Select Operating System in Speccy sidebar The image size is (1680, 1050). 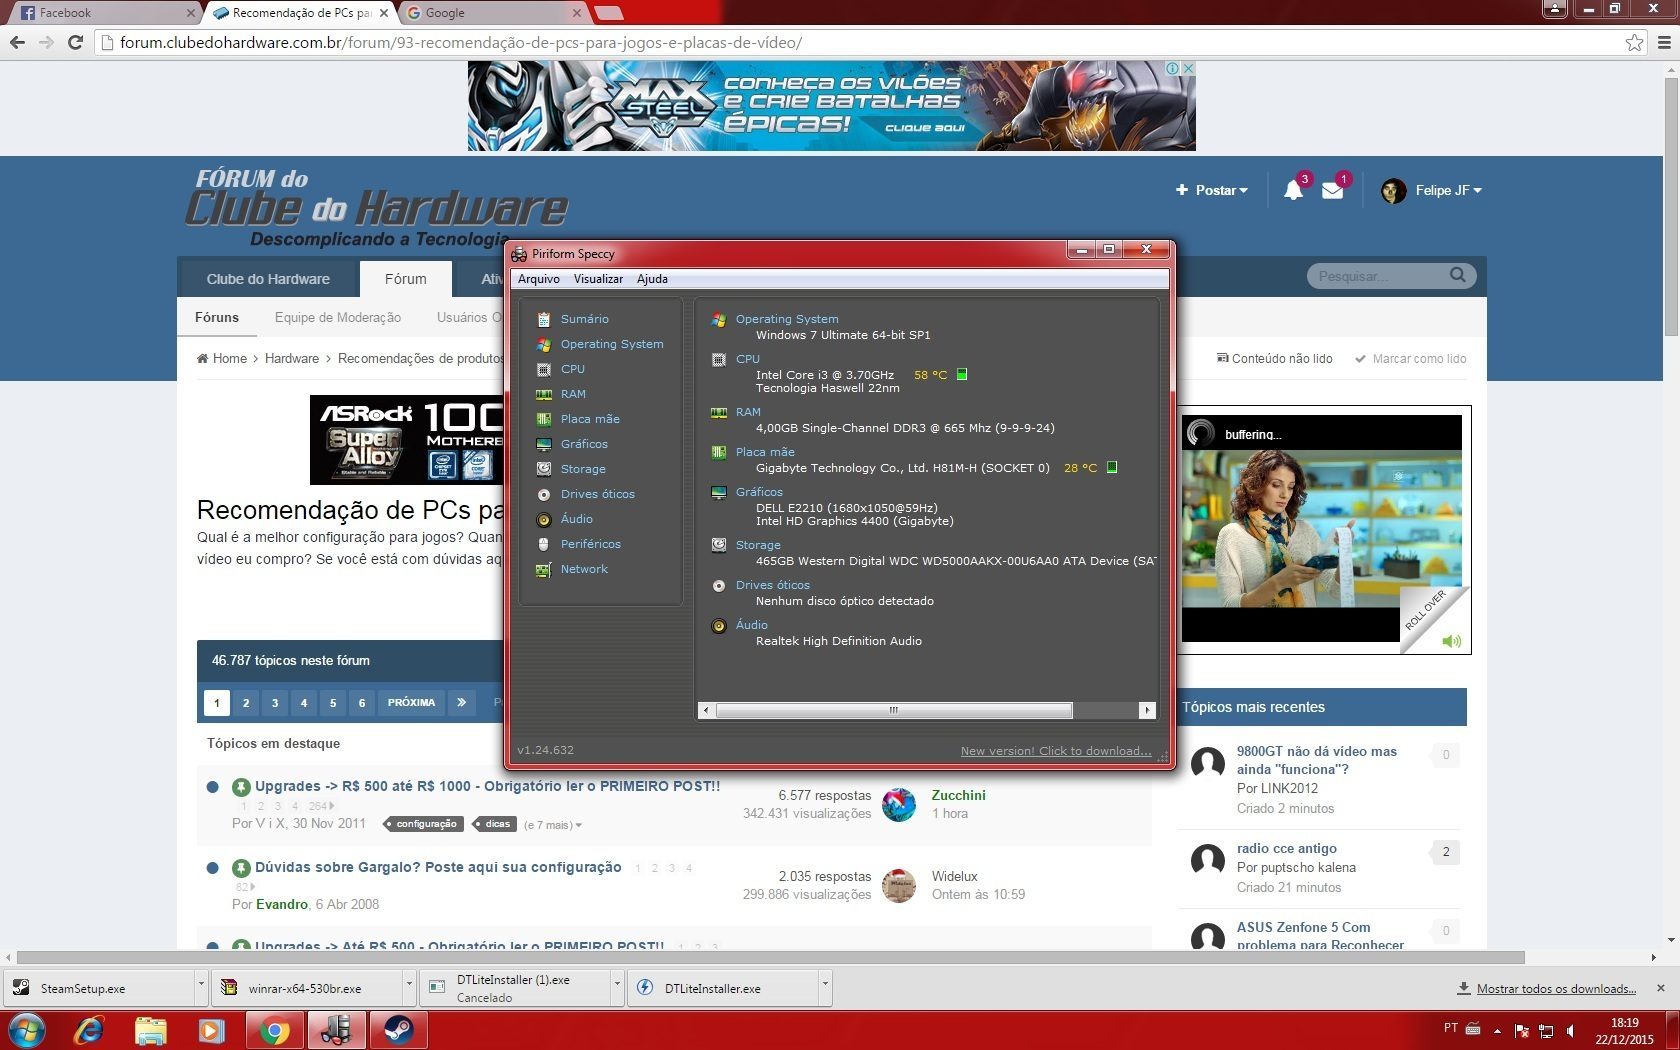click(611, 344)
